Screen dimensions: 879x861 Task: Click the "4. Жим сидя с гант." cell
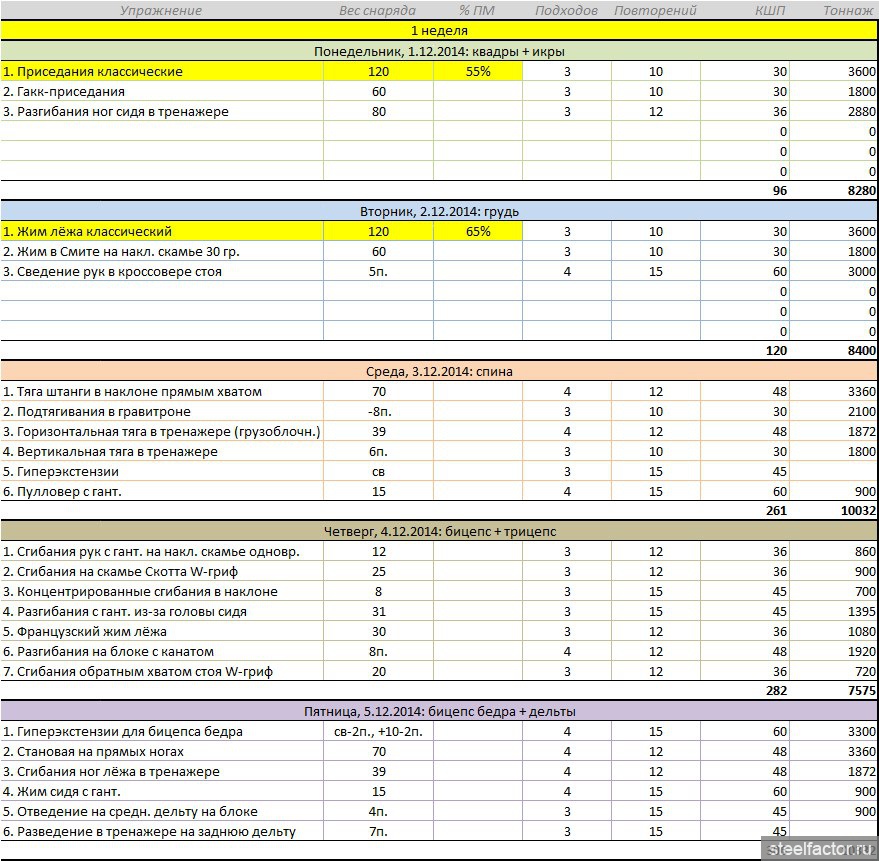pos(162,791)
